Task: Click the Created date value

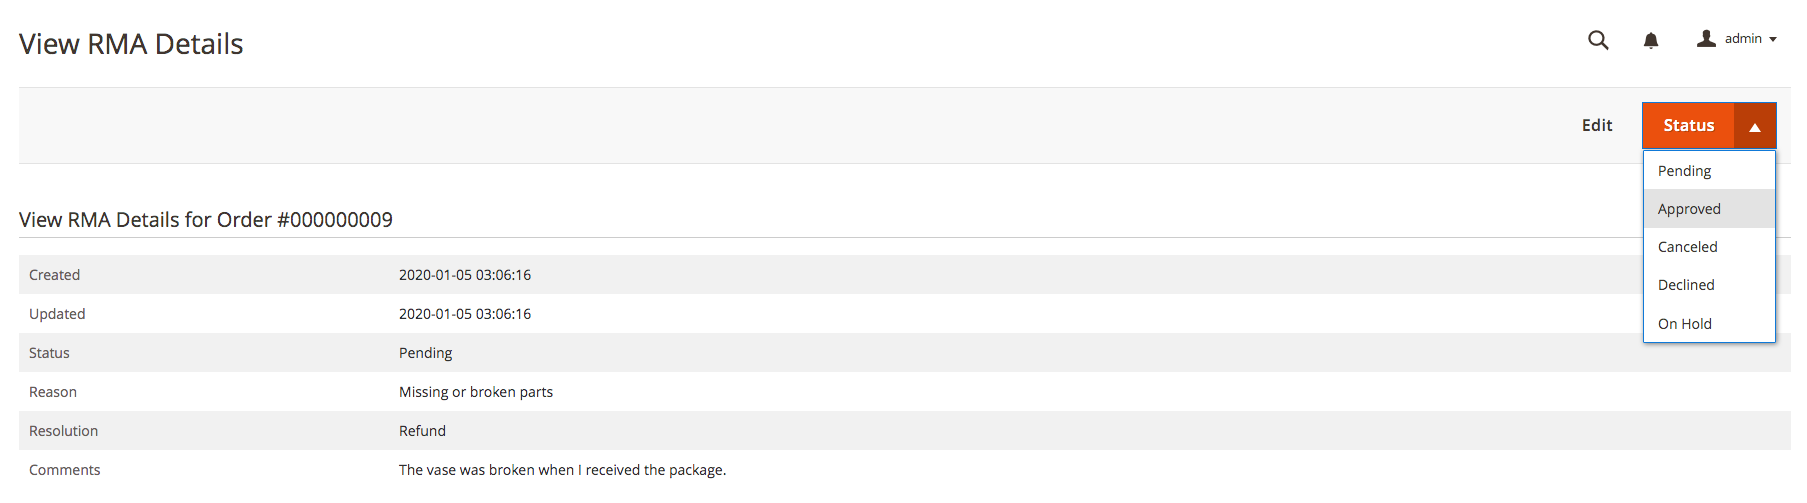Action: tap(465, 275)
